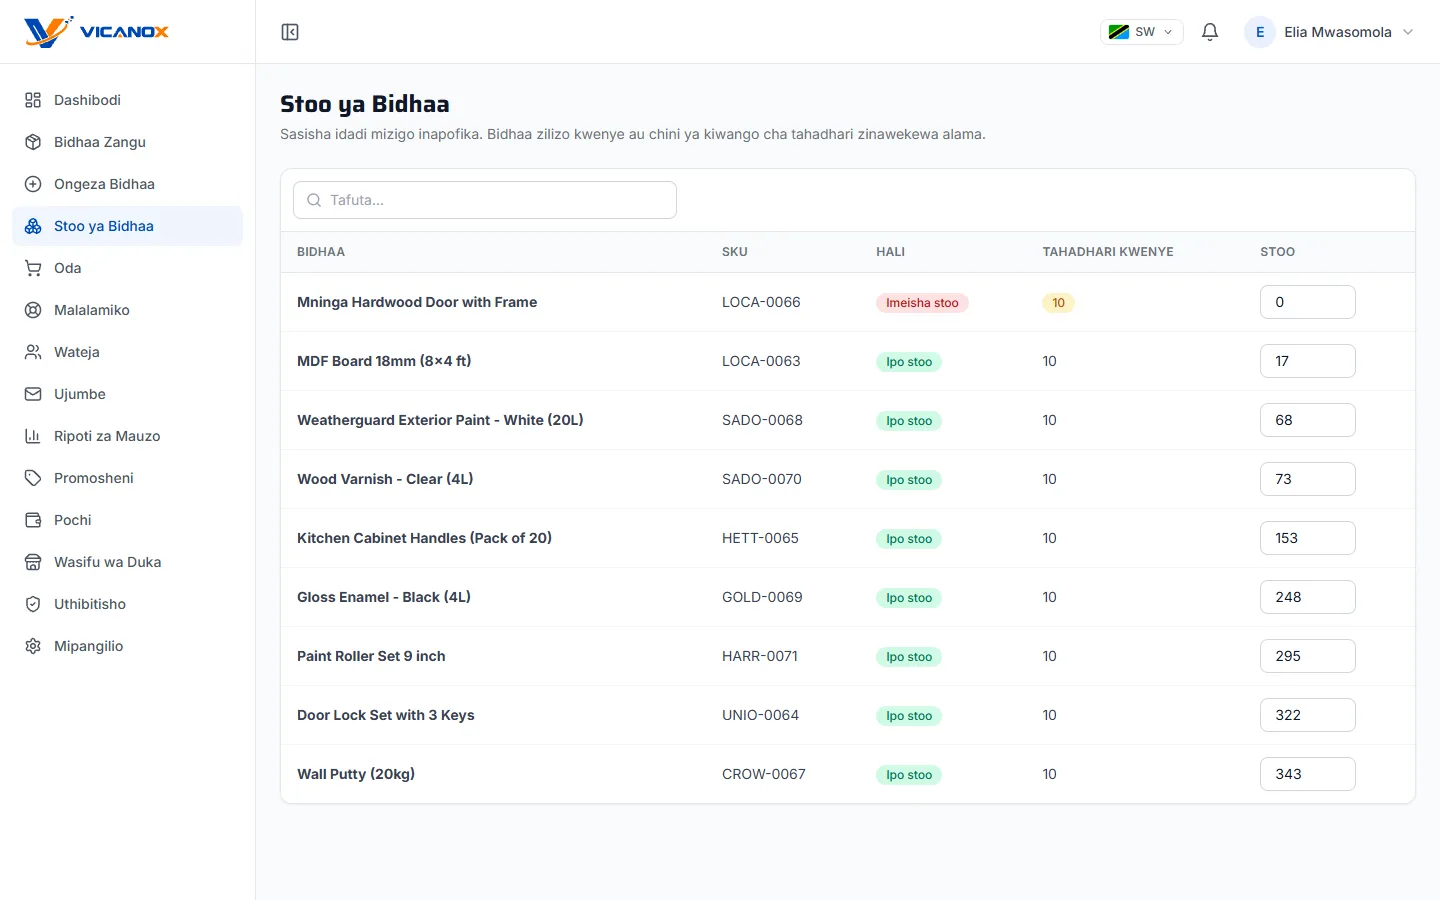
Task: Click the Wasifu wa Duka store icon
Action: click(x=33, y=562)
